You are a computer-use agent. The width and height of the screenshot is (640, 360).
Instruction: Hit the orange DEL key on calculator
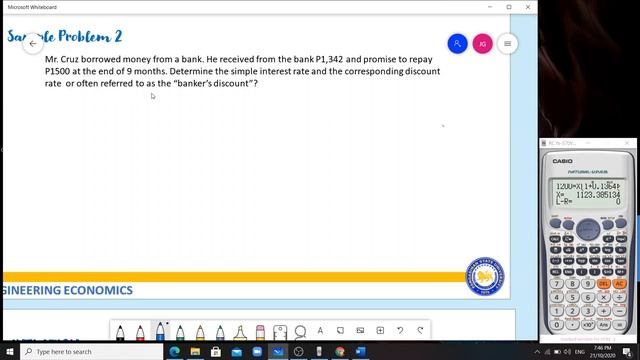pos(604,284)
